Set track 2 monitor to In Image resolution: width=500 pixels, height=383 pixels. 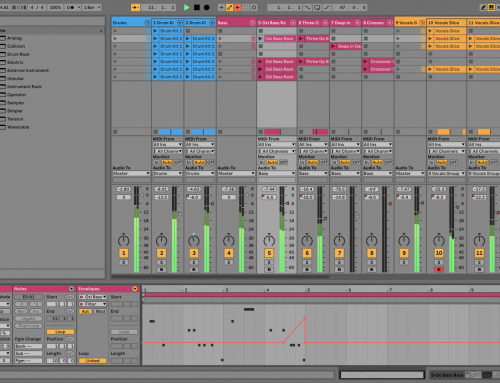click(x=156, y=162)
